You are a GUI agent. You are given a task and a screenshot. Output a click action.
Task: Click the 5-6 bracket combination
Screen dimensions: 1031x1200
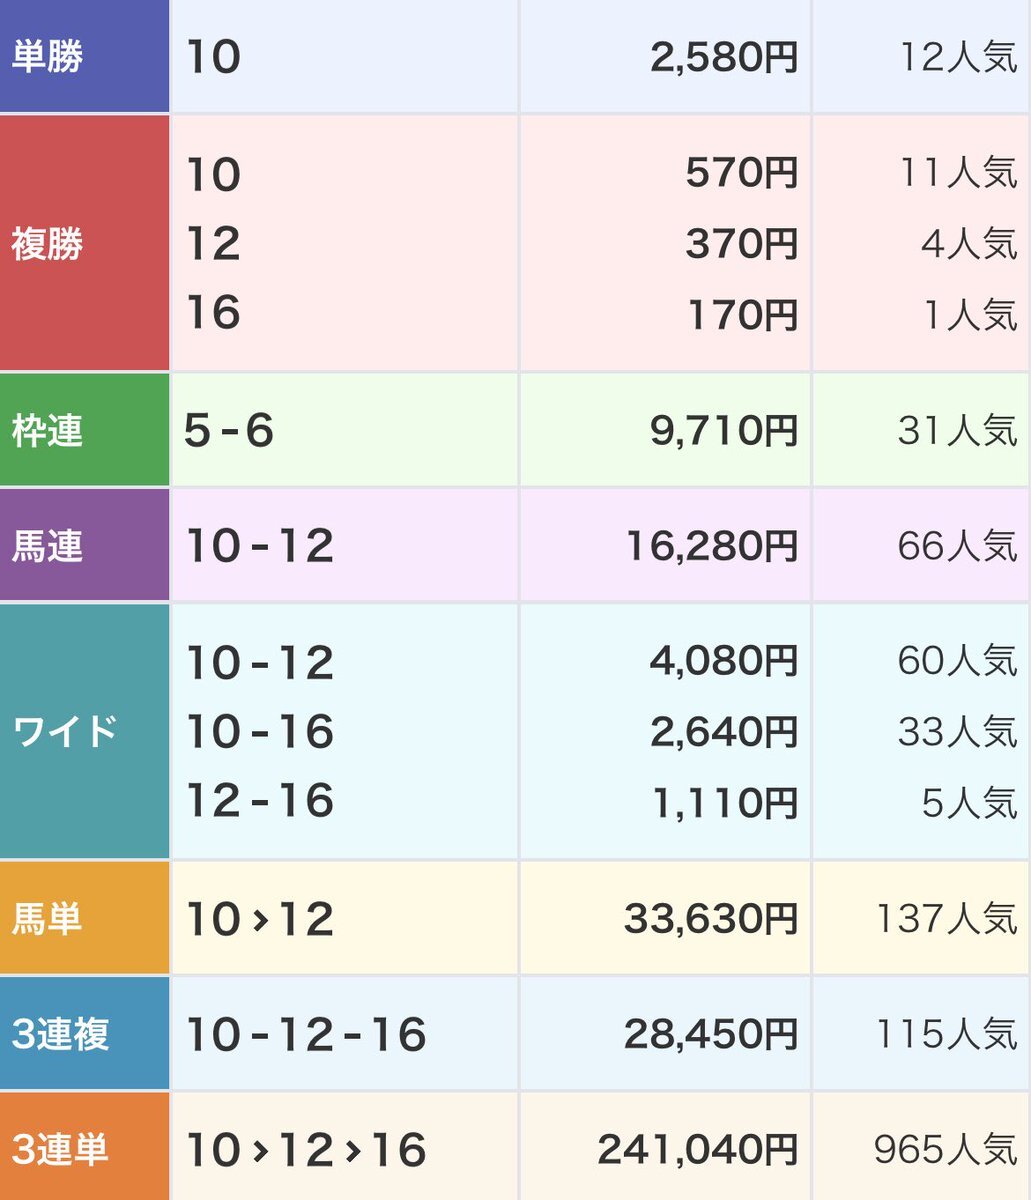tap(229, 431)
